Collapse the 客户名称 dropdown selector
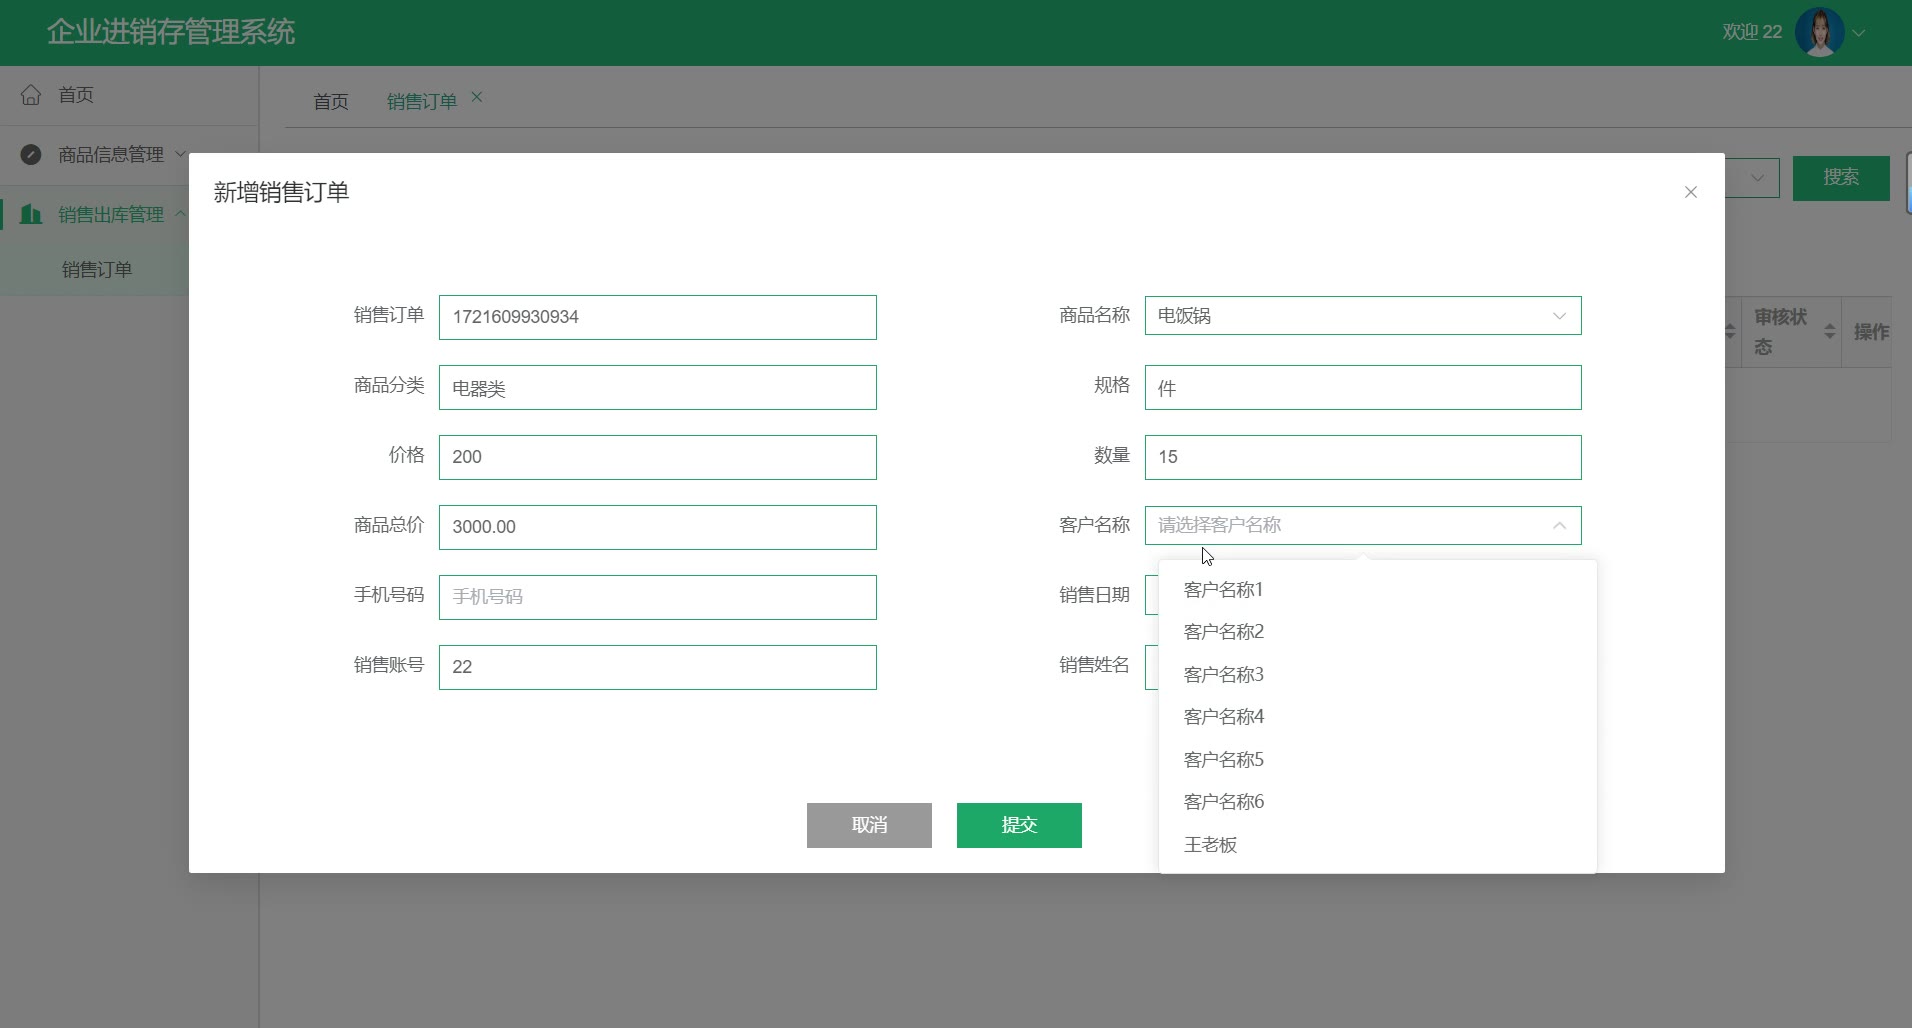The width and height of the screenshot is (1912, 1028). pos(1558,526)
